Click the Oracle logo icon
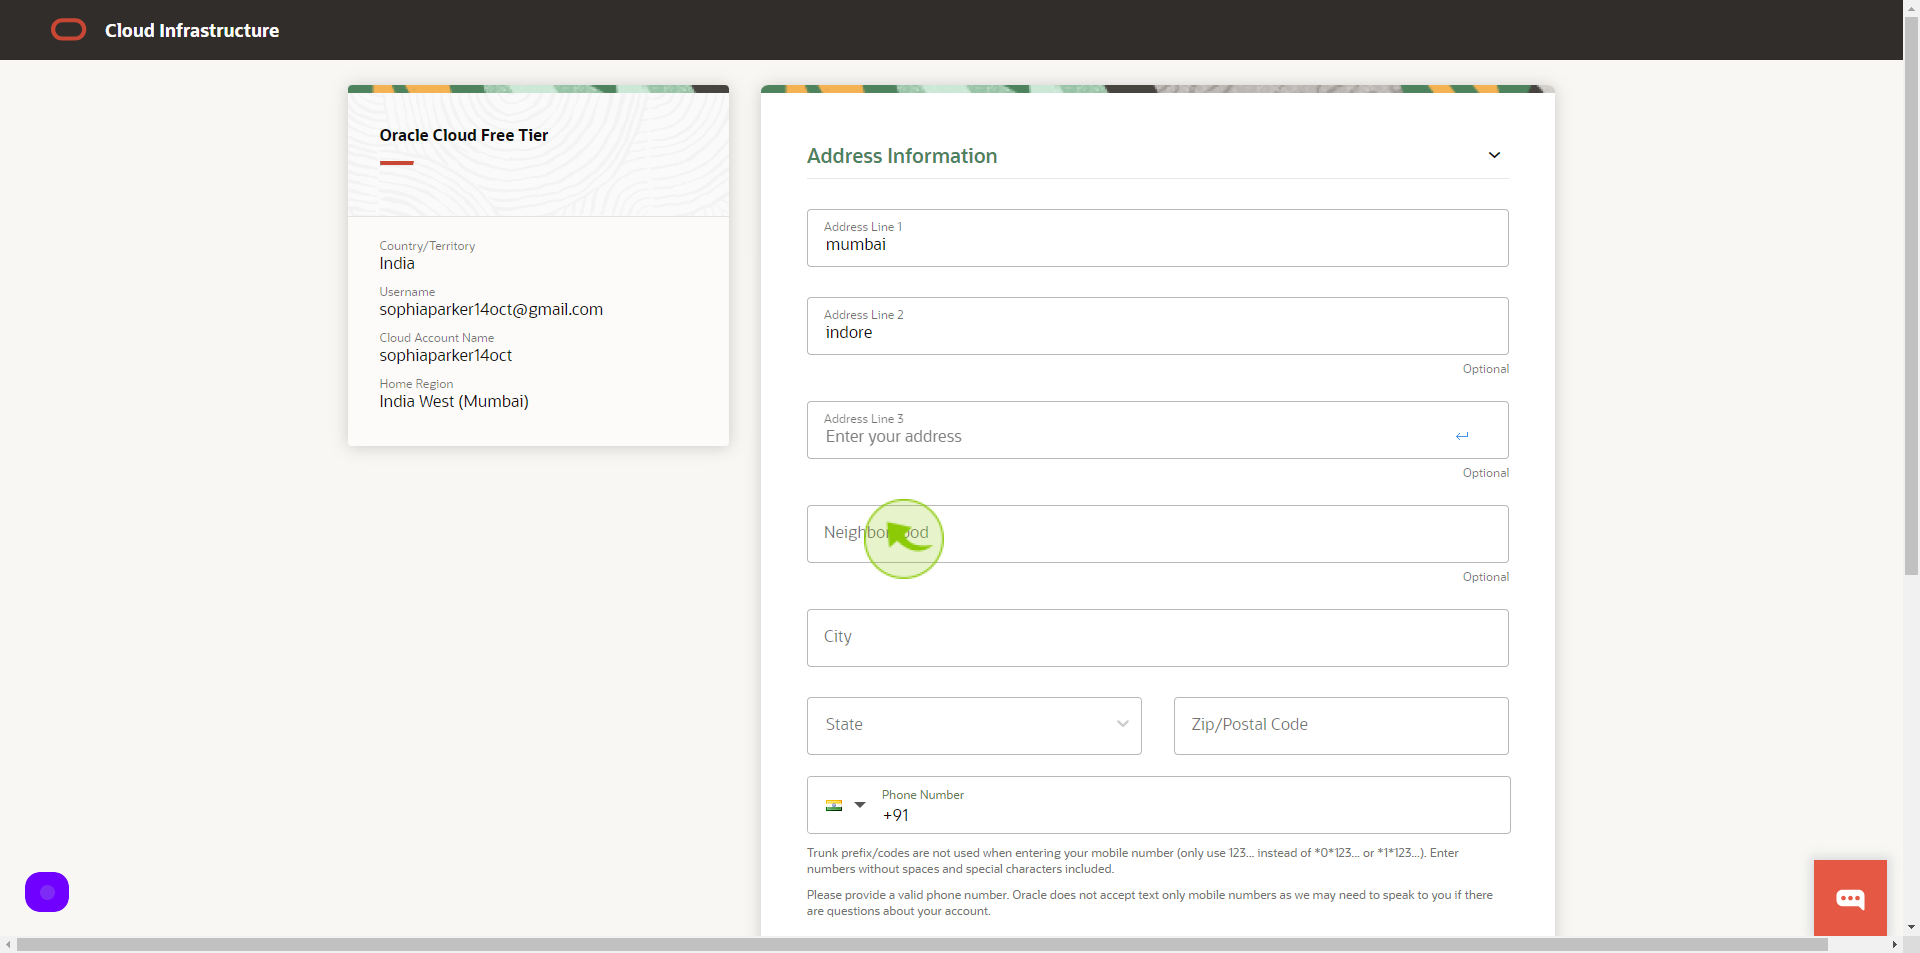Image resolution: width=1920 pixels, height=953 pixels. point(68,30)
